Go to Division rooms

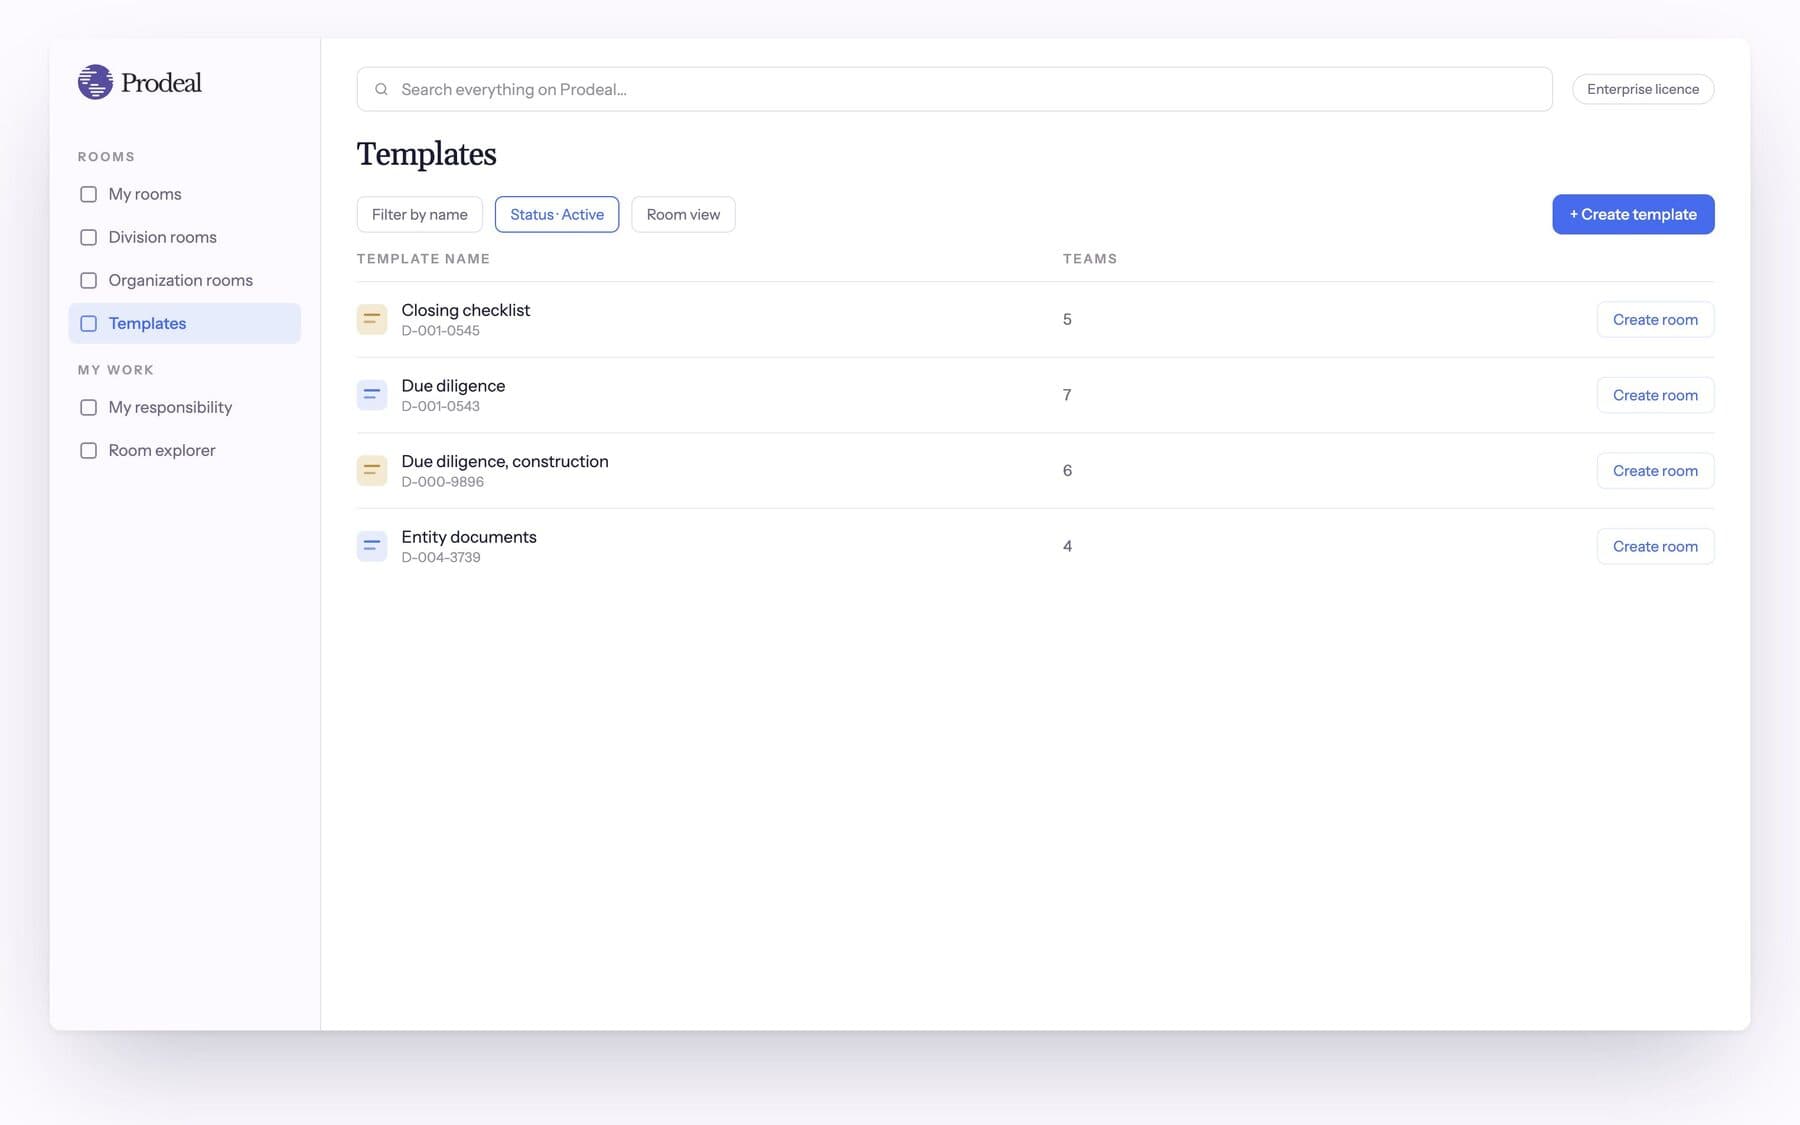184,237
